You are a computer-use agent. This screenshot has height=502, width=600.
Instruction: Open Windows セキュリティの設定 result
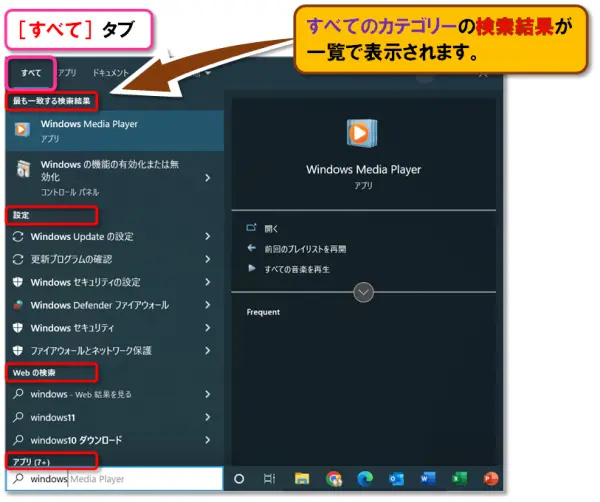tap(115, 282)
